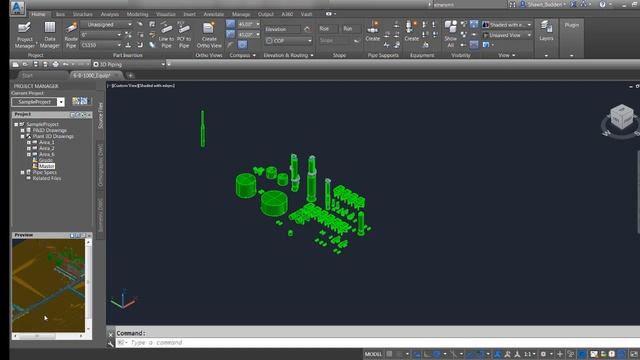Open the Analysis ribbon tab
640x360 pixels.
(x=109, y=14)
